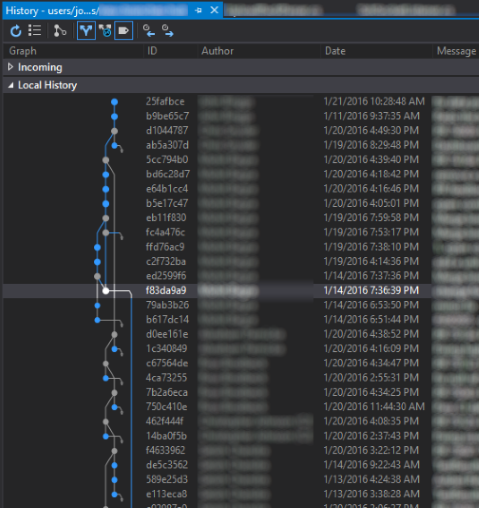Screen dimensions: 479x508
Task: Pin the History tab
Action: point(198,10)
